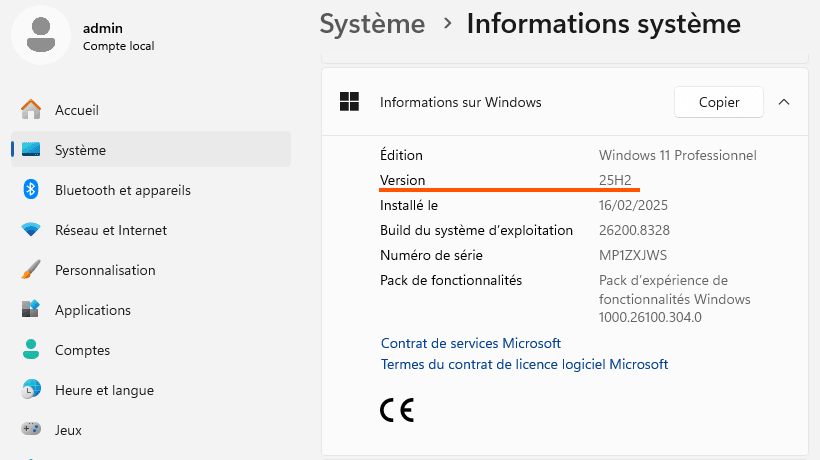The height and width of the screenshot is (460, 820).
Task: Click the Heure et langue clock icon
Action: tap(31, 389)
